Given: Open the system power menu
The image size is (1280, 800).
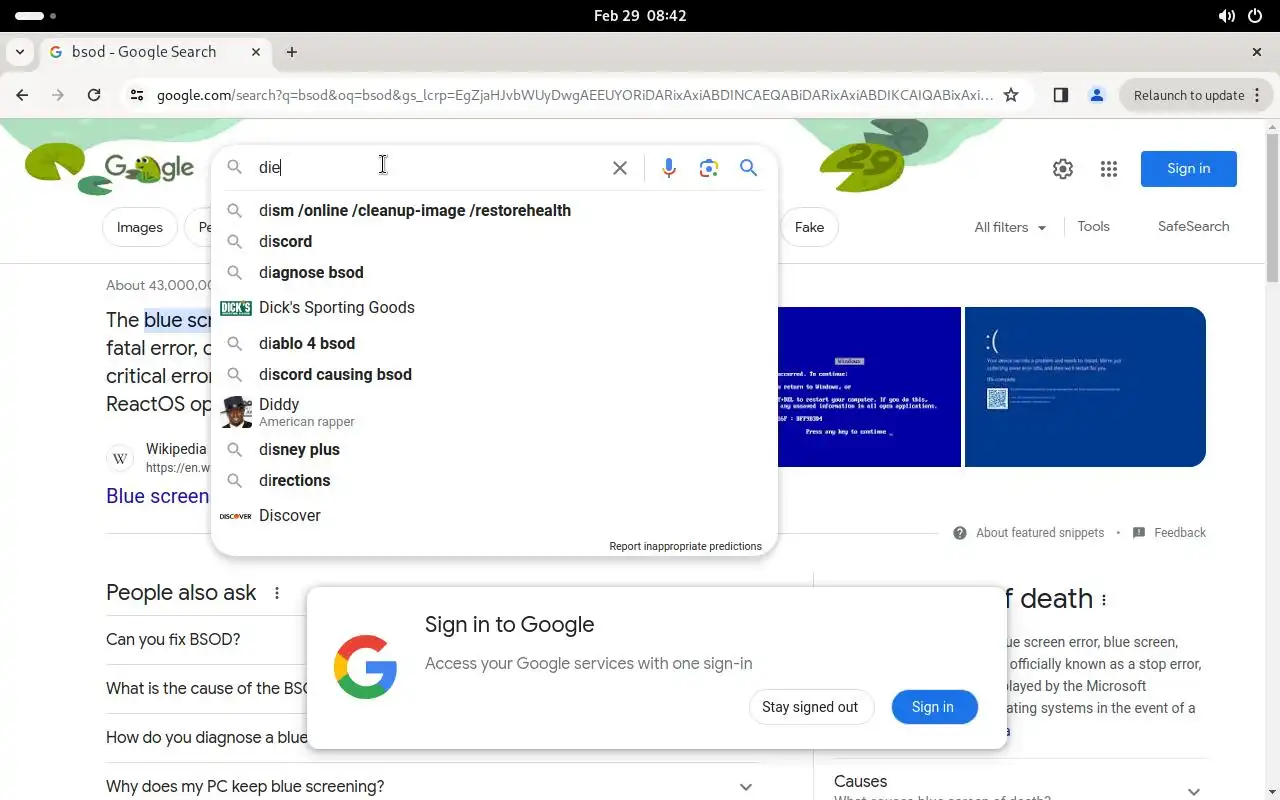Looking at the screenshot, I should coord(1256,16).
